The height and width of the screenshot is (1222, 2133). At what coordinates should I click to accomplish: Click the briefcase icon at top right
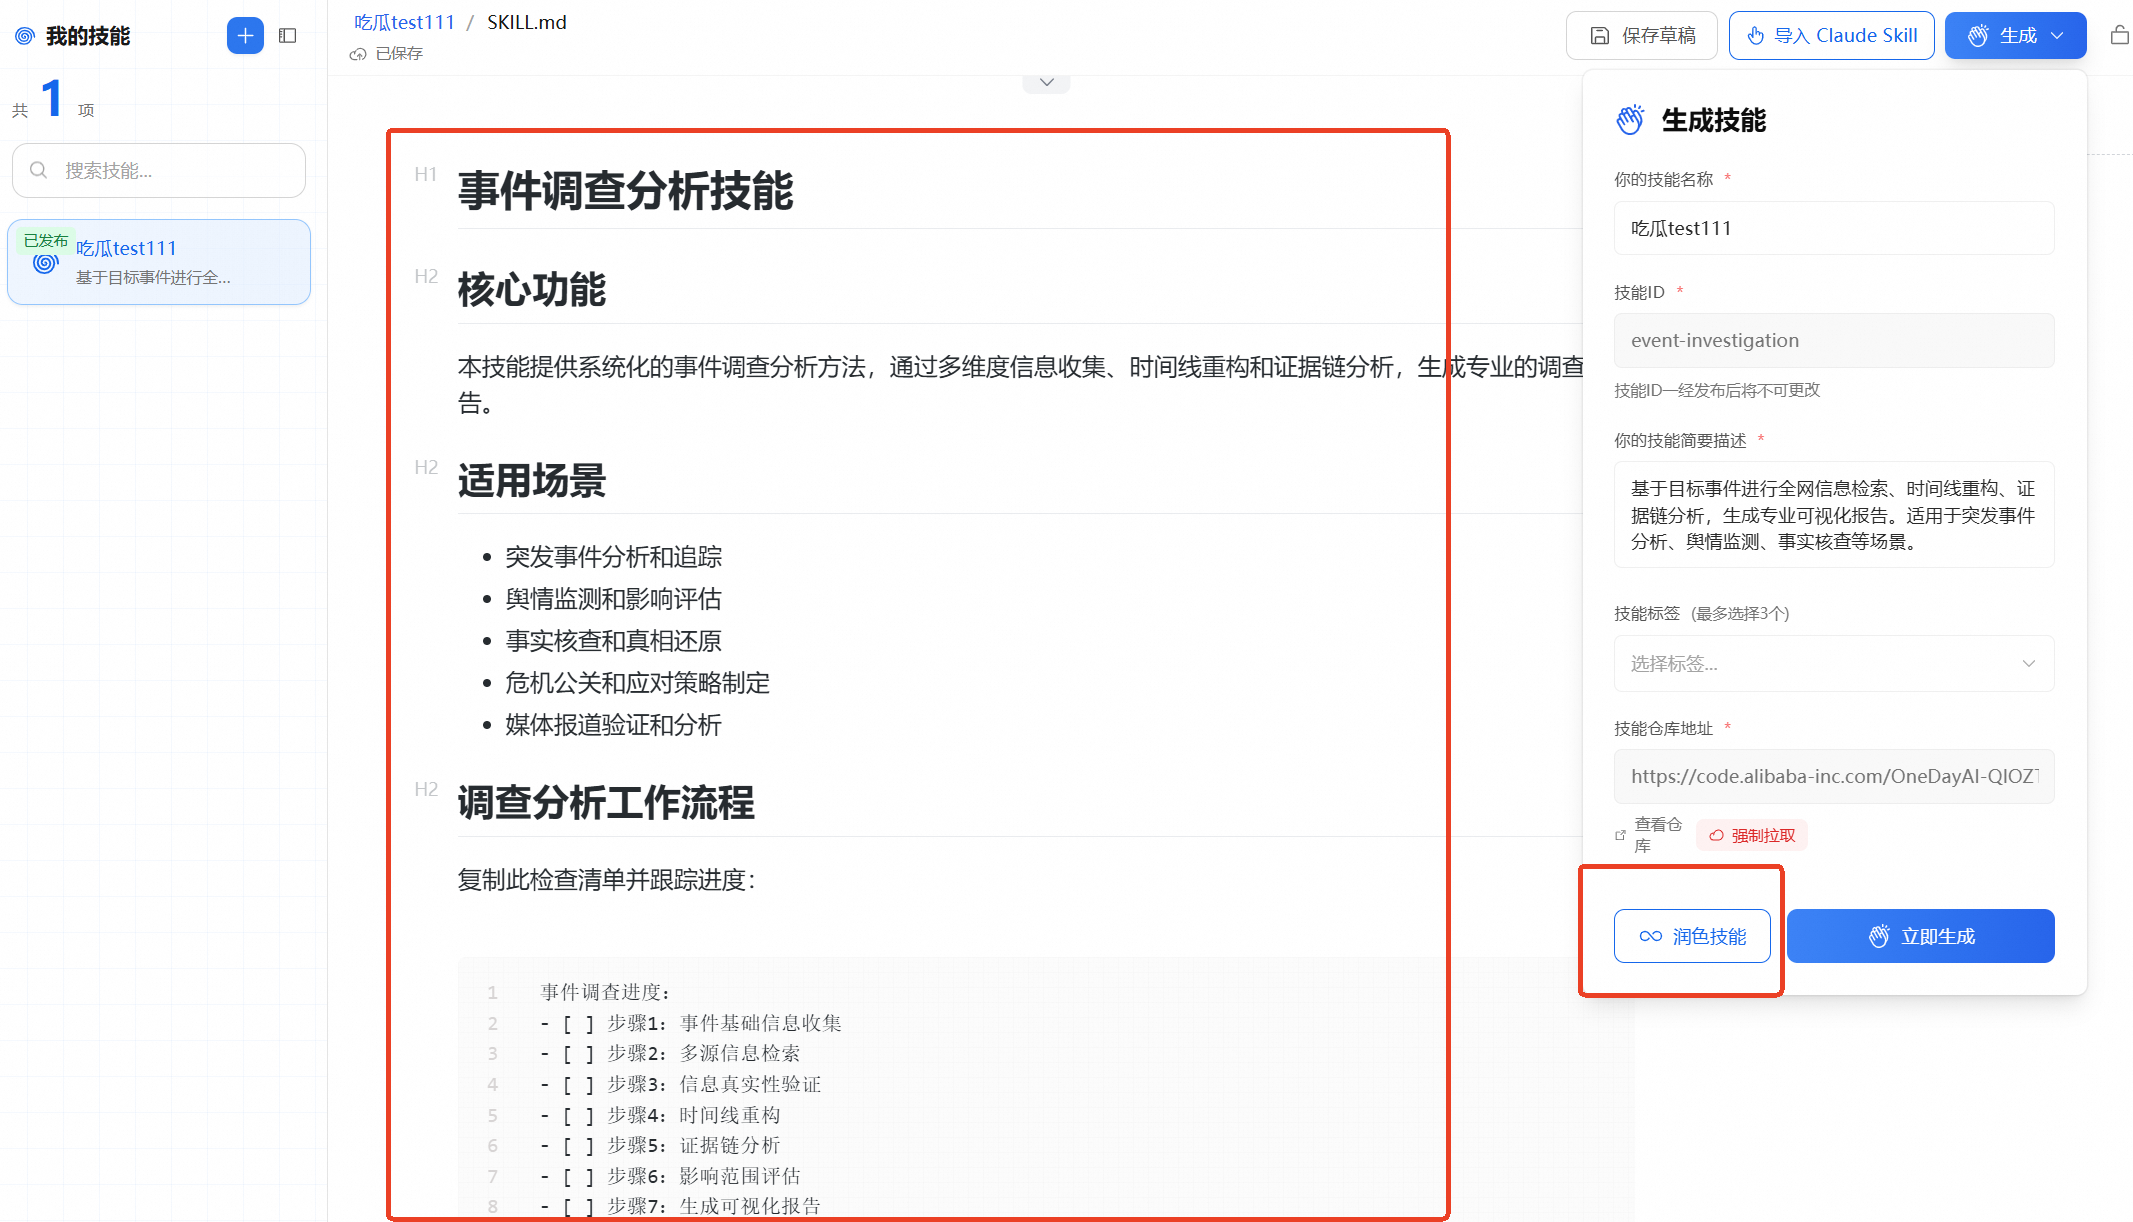2119,36
